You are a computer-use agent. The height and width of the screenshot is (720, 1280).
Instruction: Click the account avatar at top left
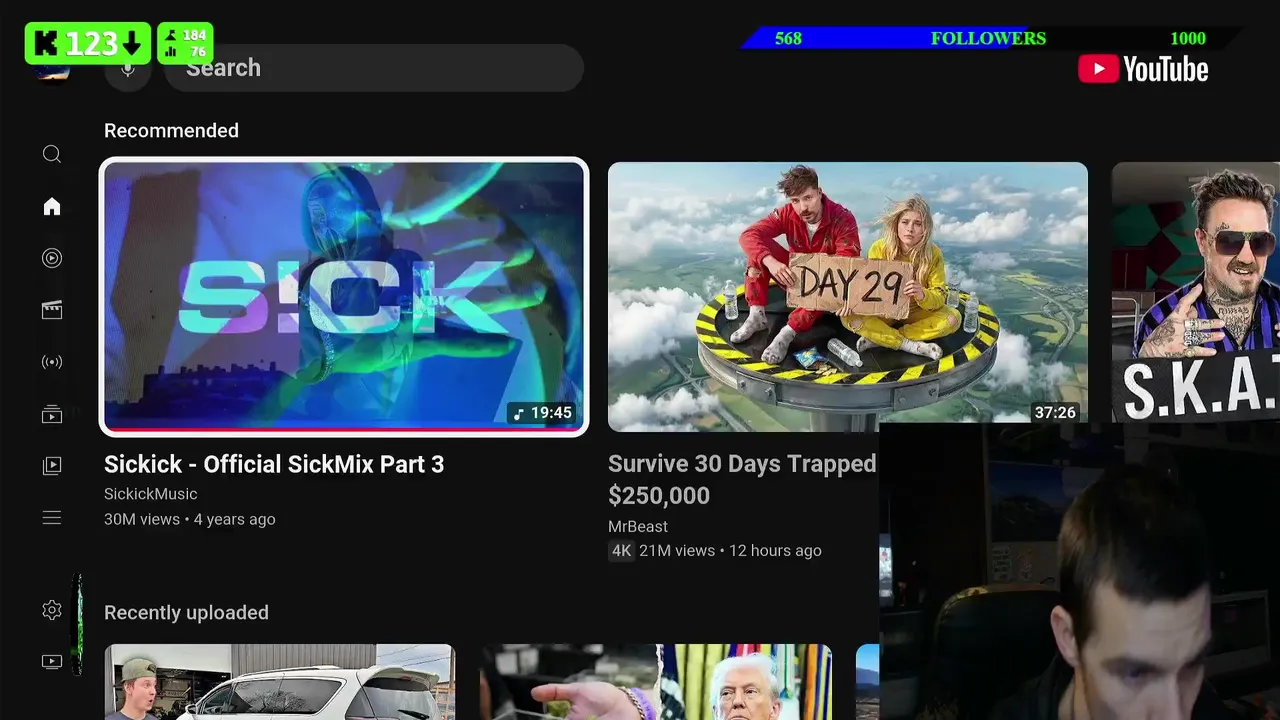(x=52, y=72)
